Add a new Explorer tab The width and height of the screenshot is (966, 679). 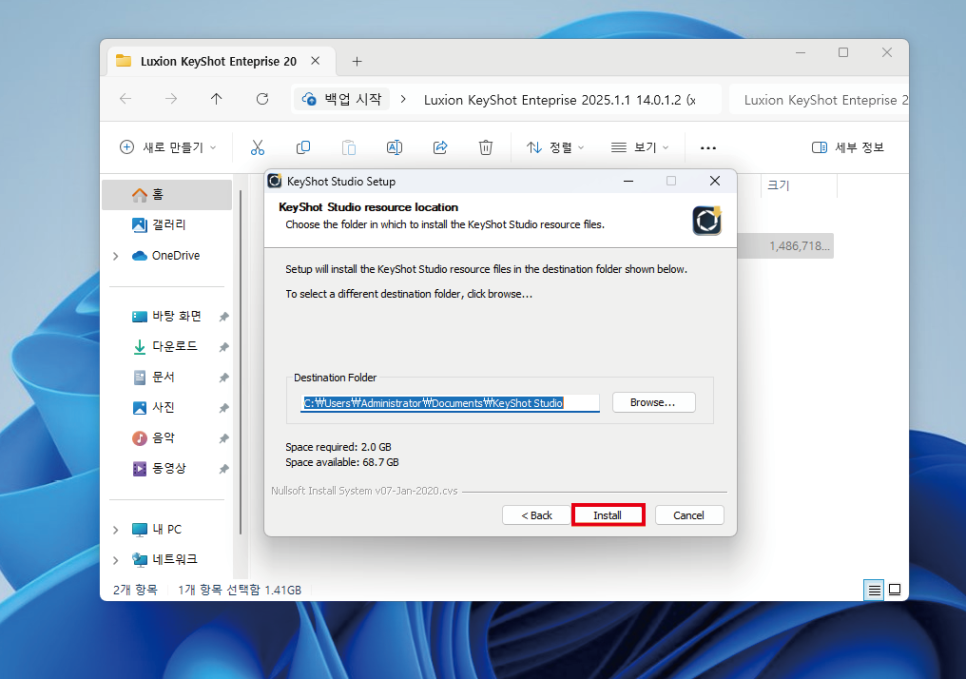pyautogui.click(x=357, y=61)
